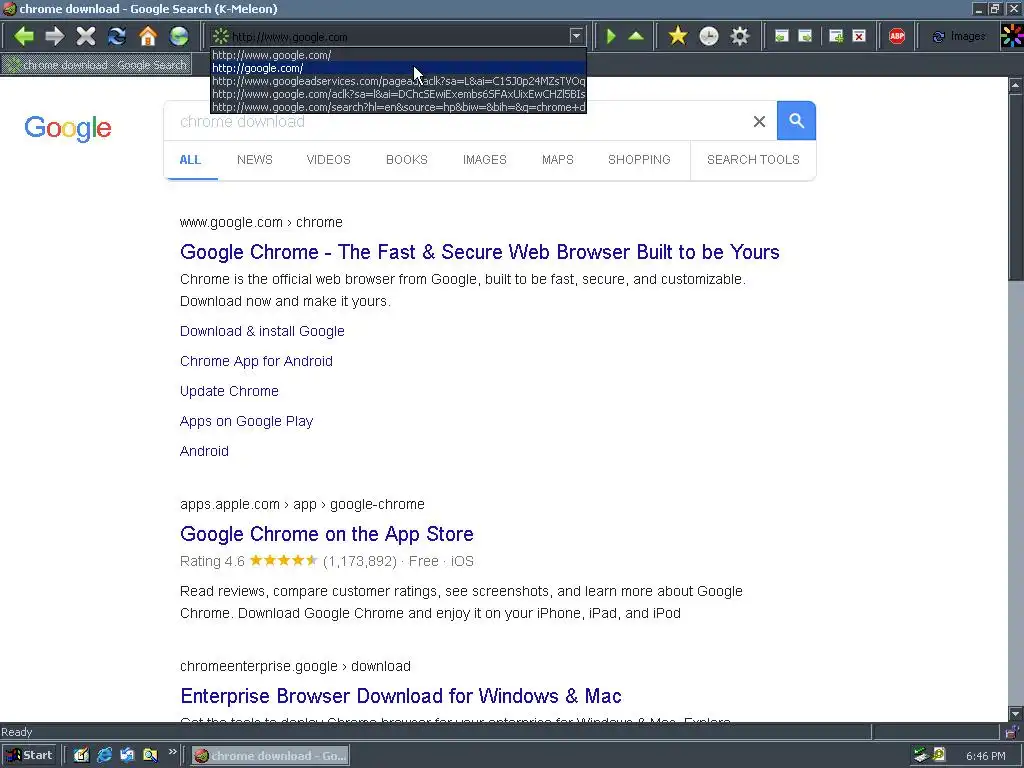This screenshot has width=1024, height=768.
Task: Choose google.com/aclk URL suggestion
Action: [x=398, y=94]
